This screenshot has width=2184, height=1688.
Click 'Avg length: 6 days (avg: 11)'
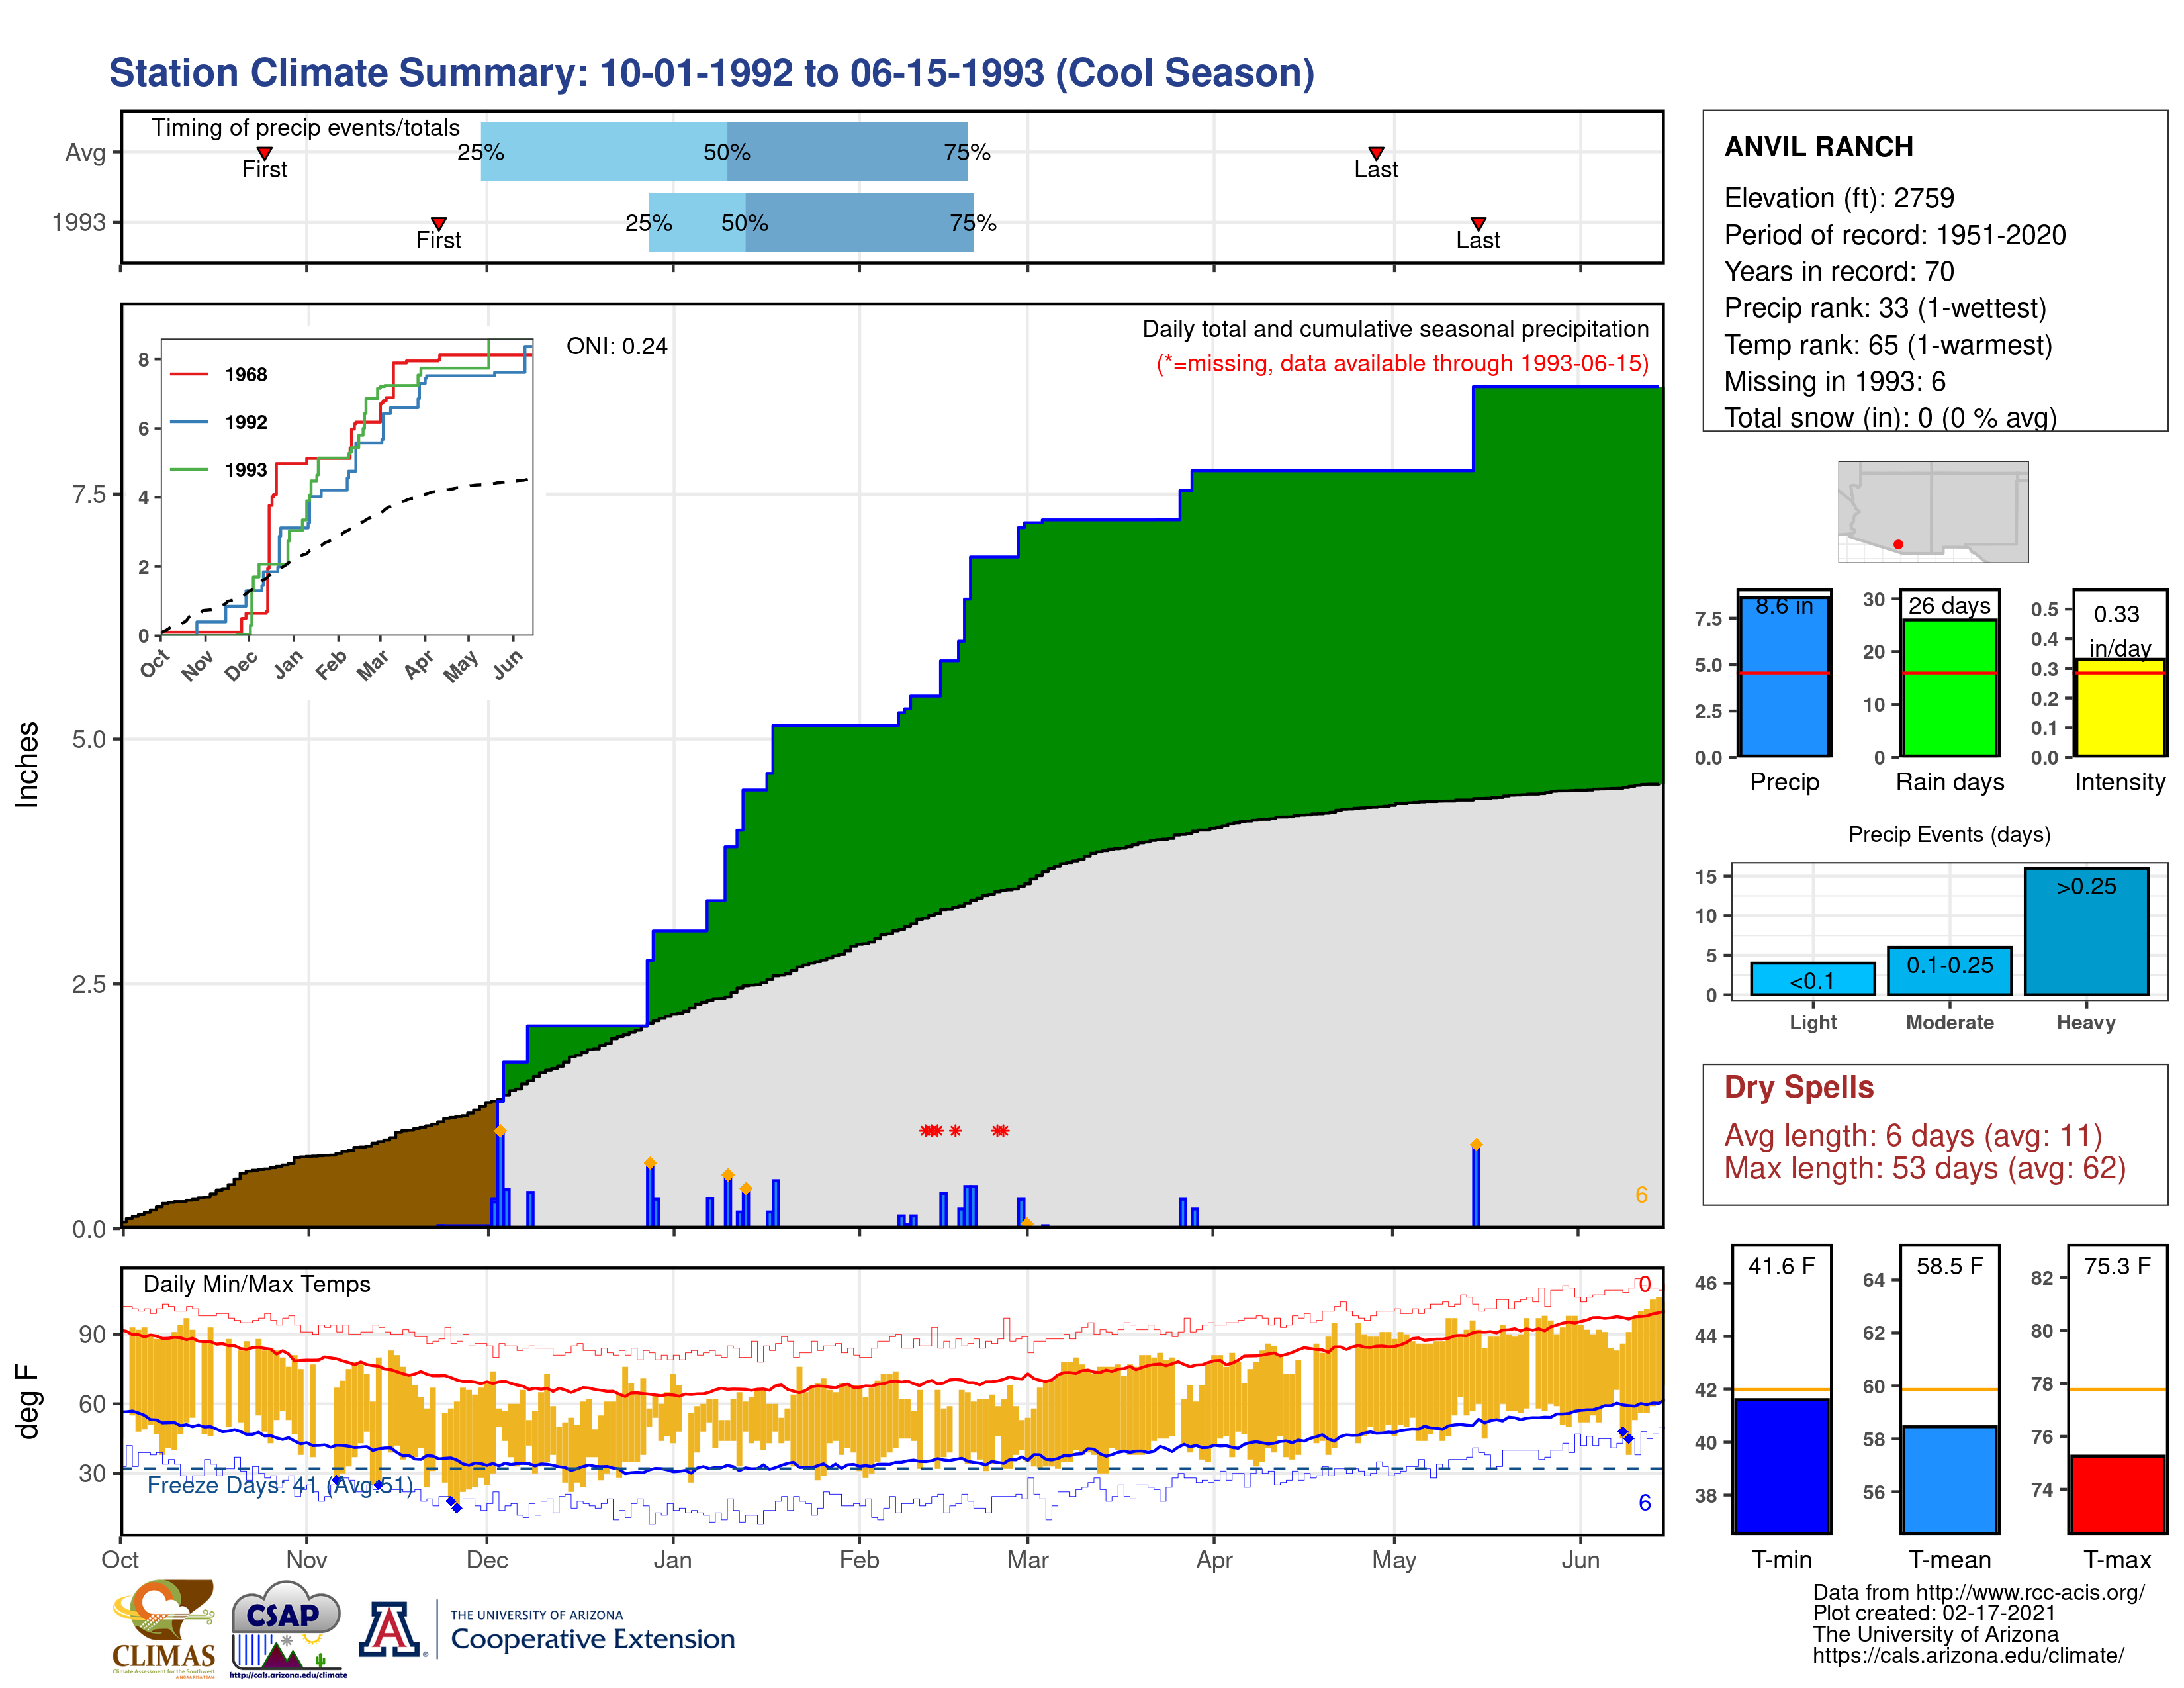[1913, 1136]
